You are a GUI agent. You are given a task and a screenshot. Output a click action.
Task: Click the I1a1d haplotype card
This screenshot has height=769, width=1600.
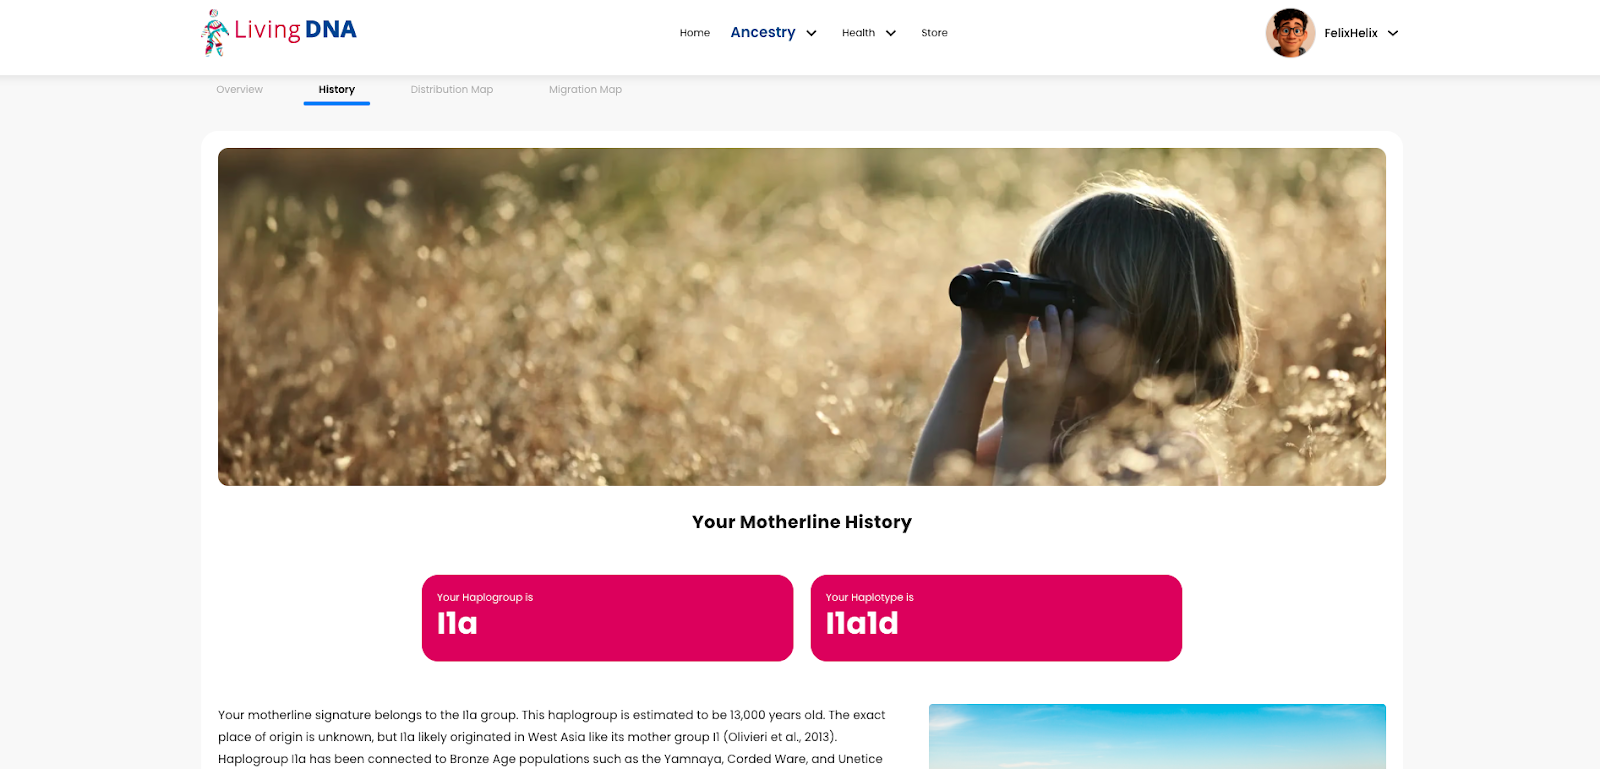[x=996, y=618]
